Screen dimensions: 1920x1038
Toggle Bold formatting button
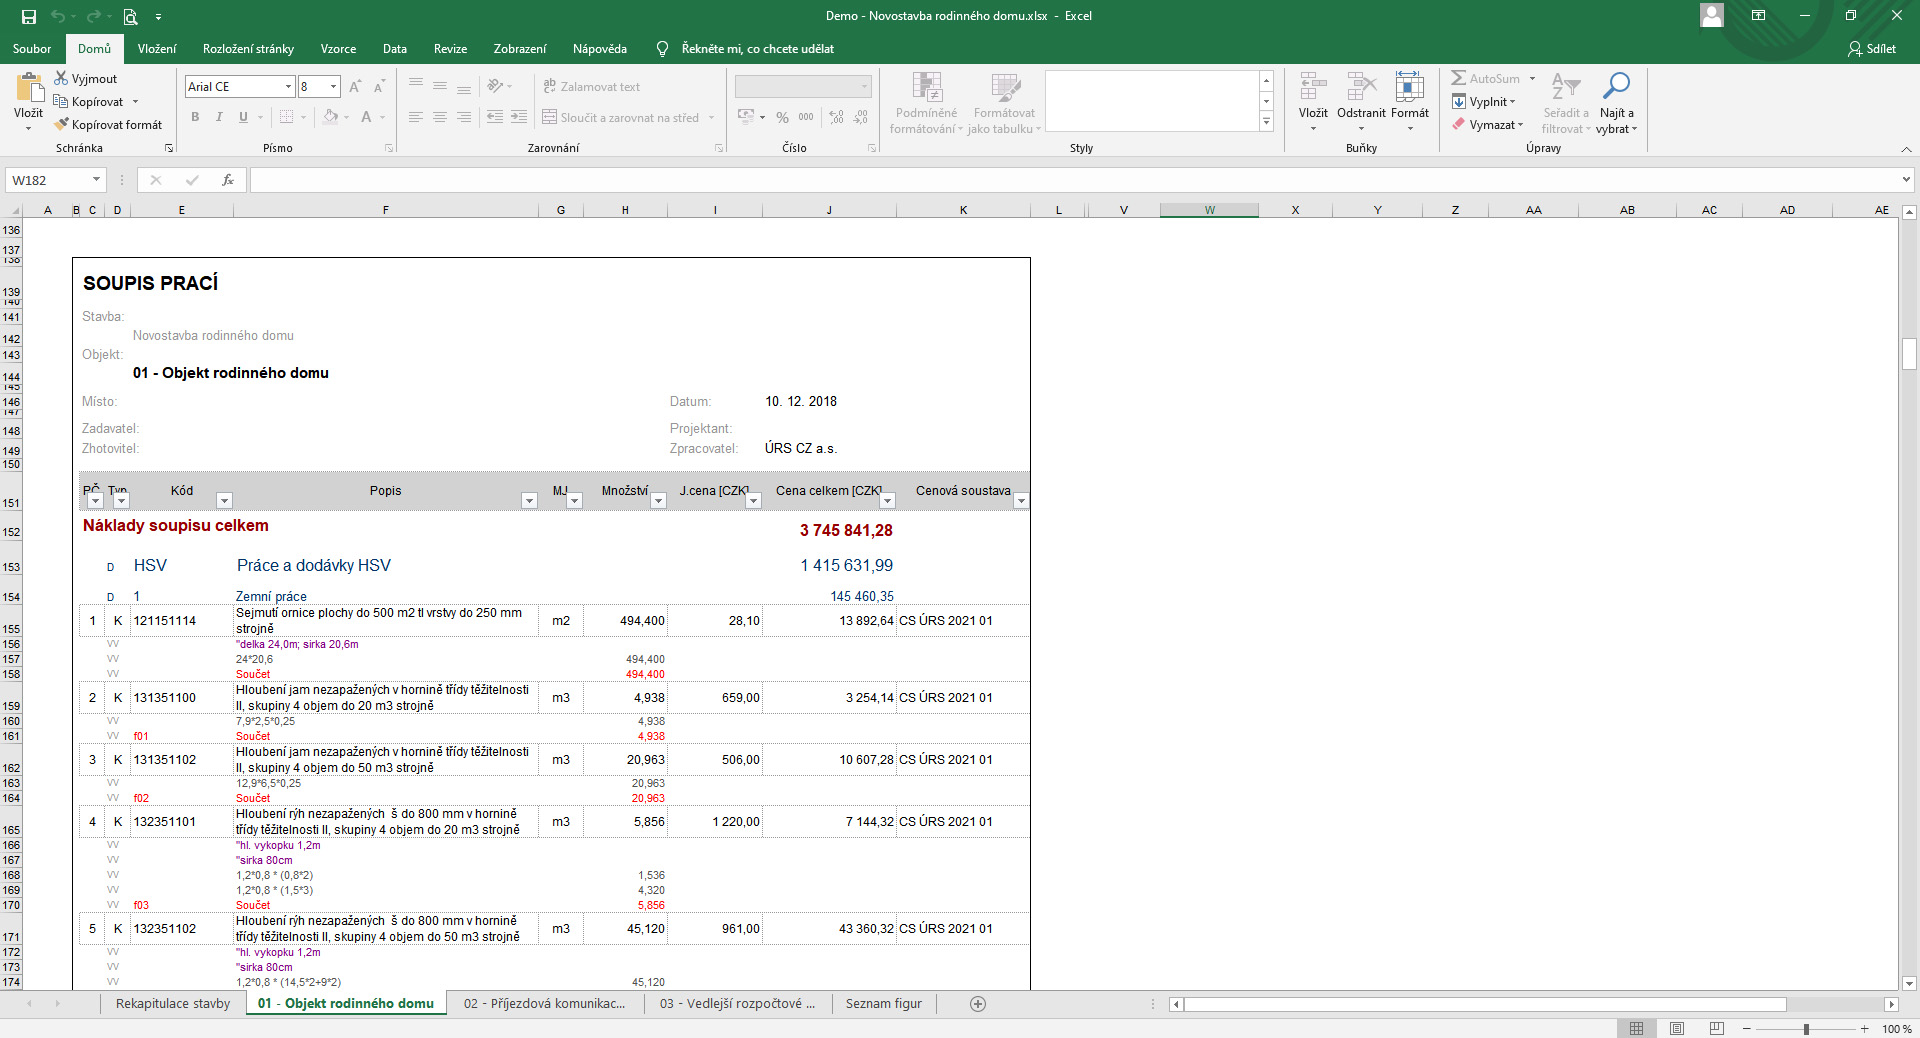[x=195, y=117]
